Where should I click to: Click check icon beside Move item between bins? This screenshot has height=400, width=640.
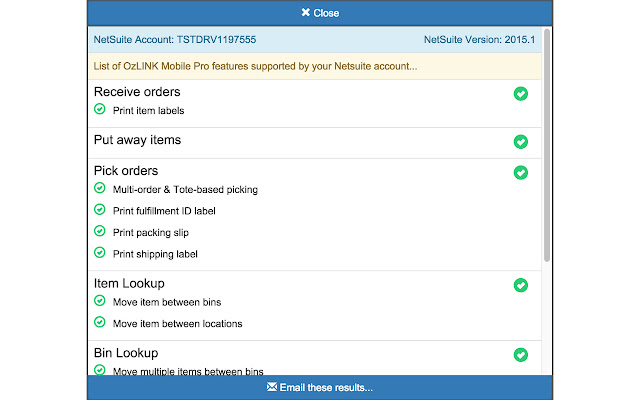point(100,301)
